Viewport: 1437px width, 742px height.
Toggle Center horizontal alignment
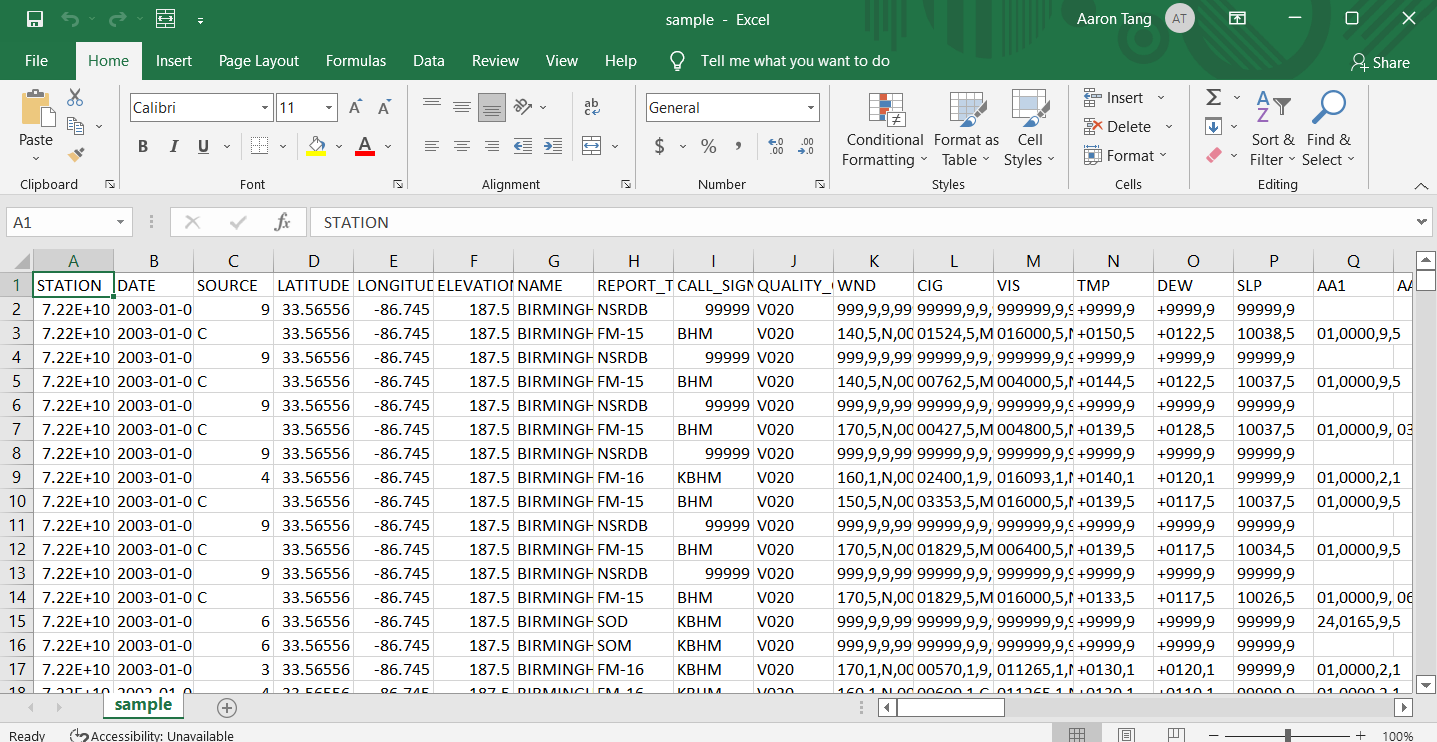coord(461,146)
